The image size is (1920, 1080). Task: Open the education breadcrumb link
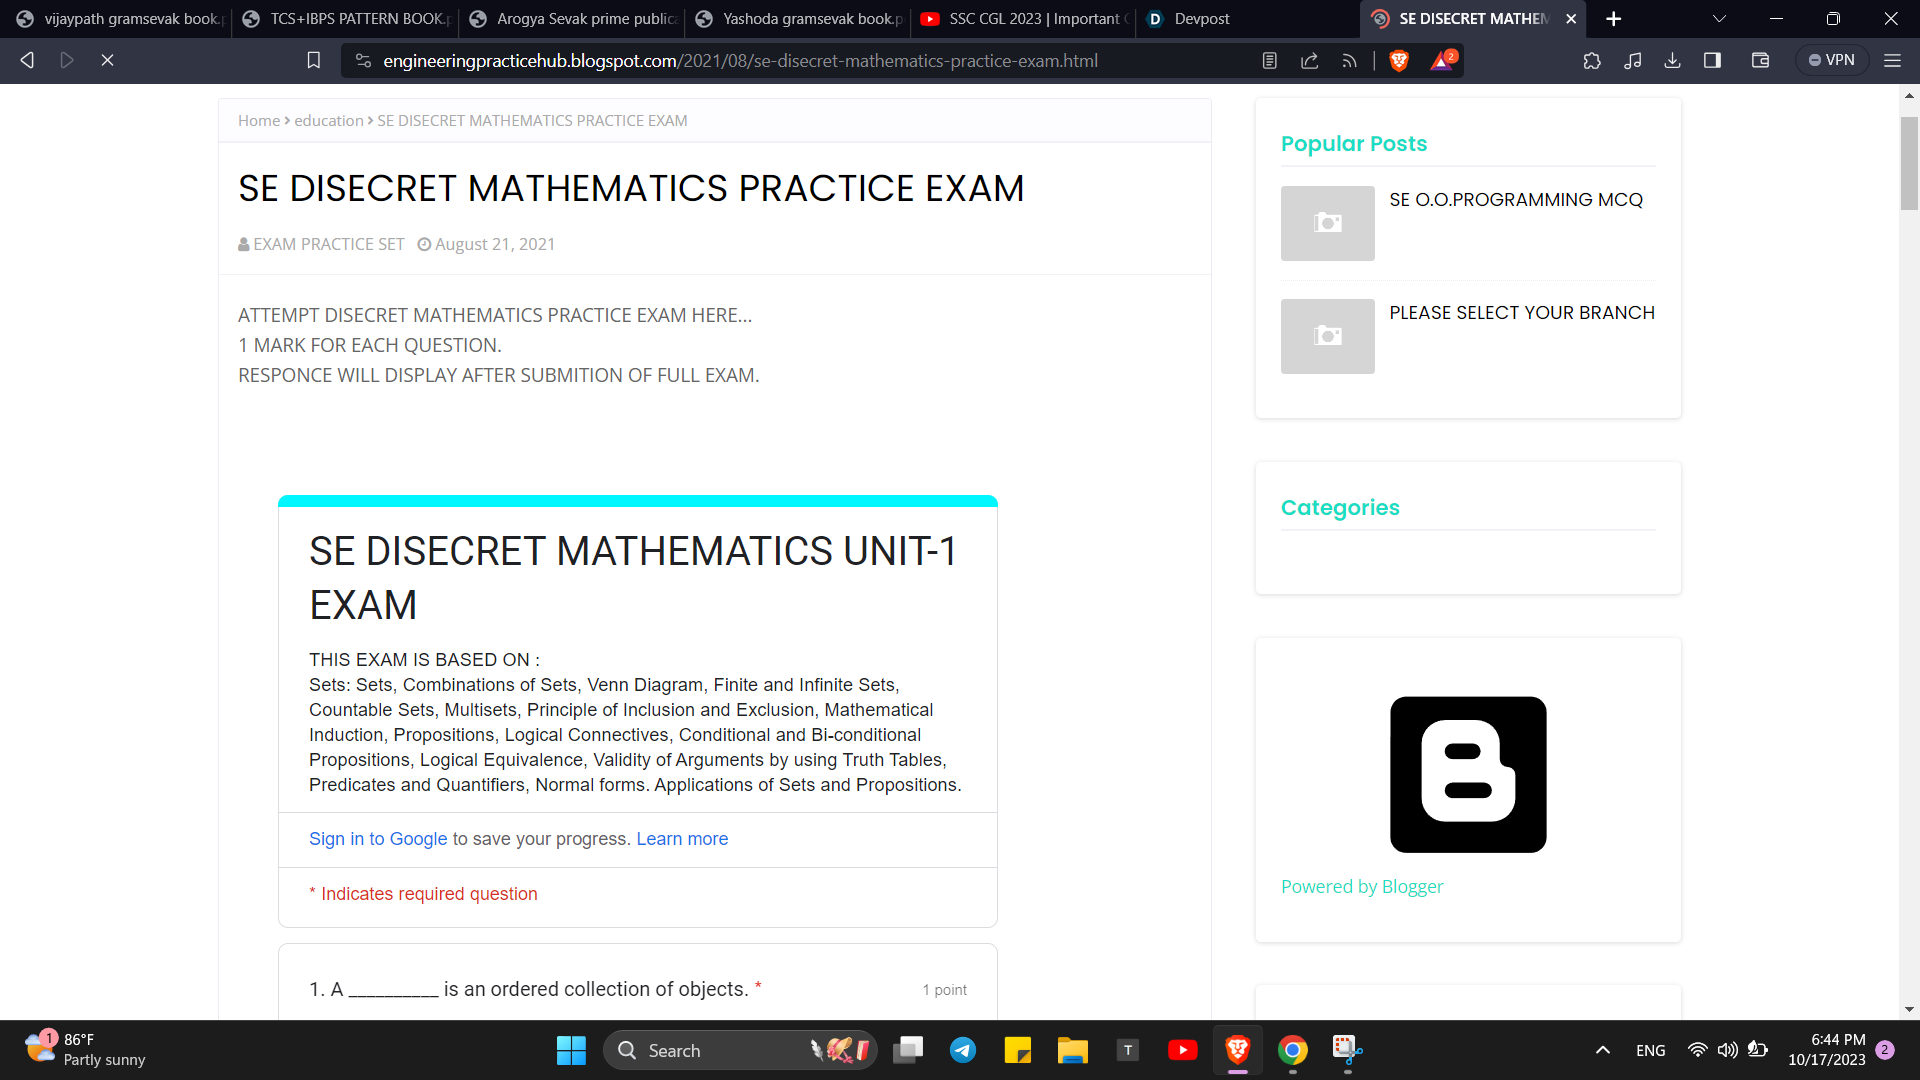328,121
